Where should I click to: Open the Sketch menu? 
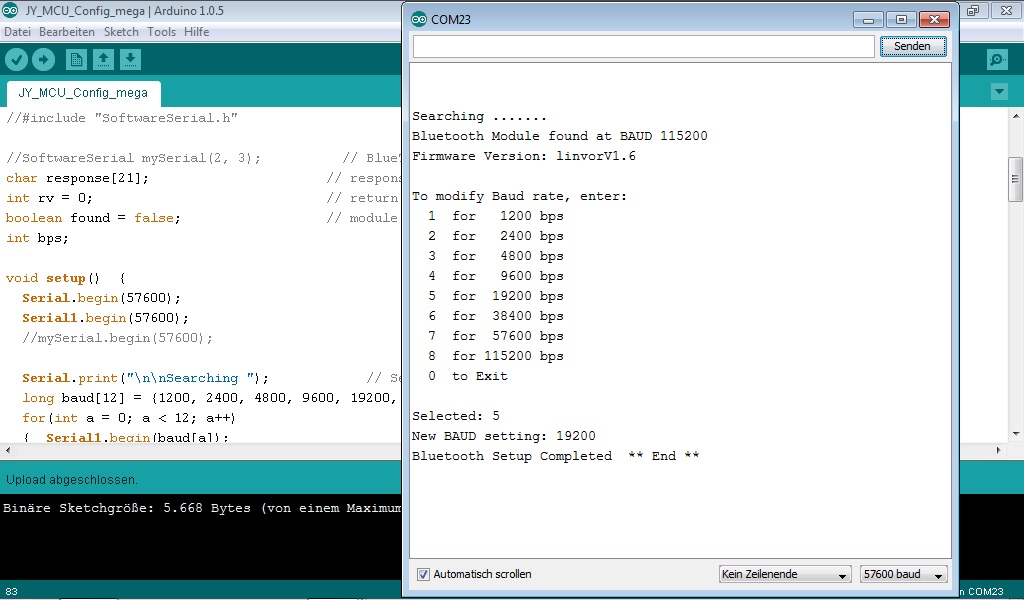click(x=121, y=32)
